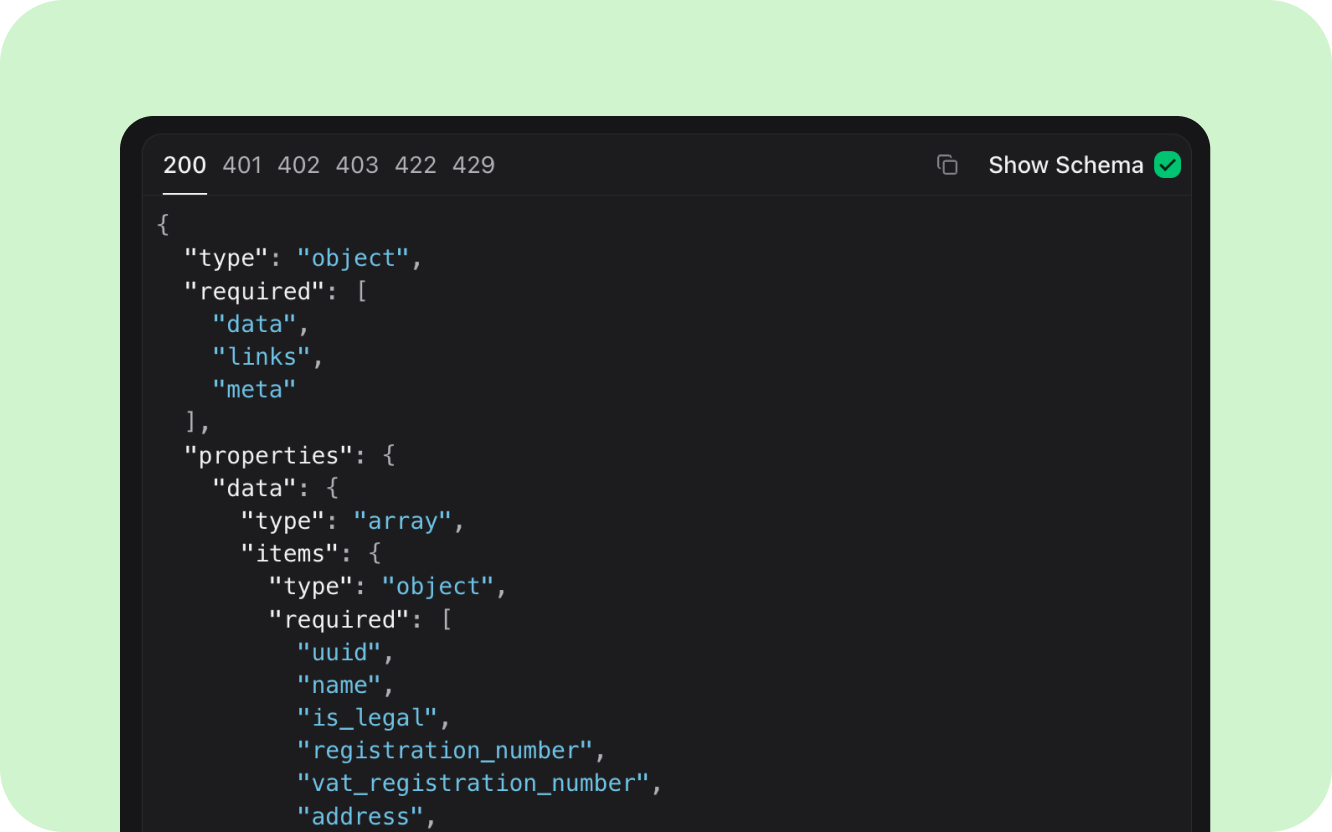Image resolution: width=1332 pixels, height=832 pixels.
Task: Uncheck the Show Schema checkbox
Action: click(1167, 165)
